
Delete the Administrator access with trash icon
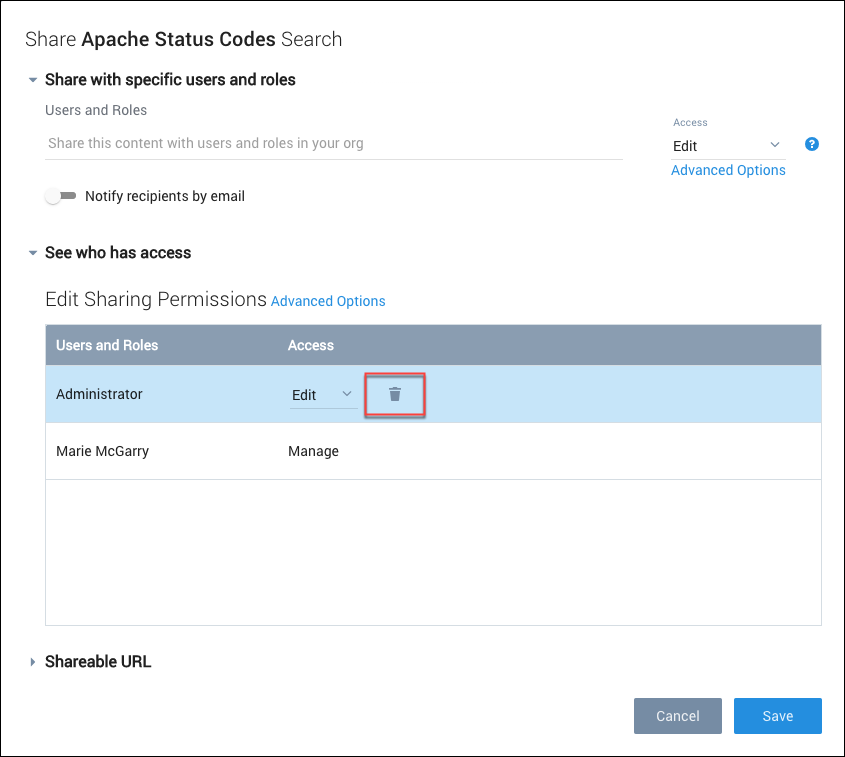tap(395, 394)
